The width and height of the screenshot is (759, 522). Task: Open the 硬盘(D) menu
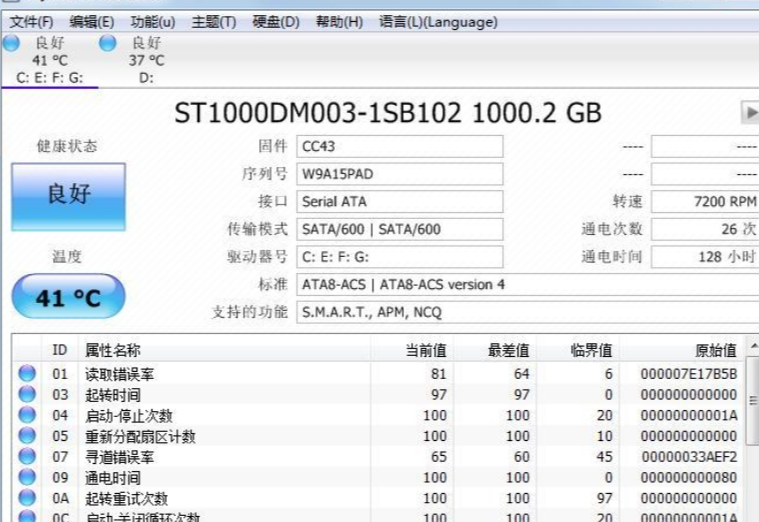point(276,22)
